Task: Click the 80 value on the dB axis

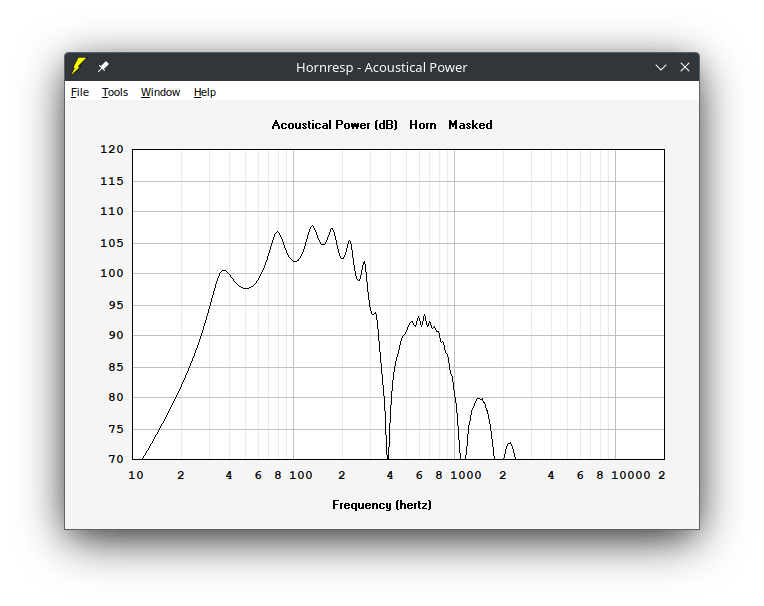Action: click(x=116, y=397)
